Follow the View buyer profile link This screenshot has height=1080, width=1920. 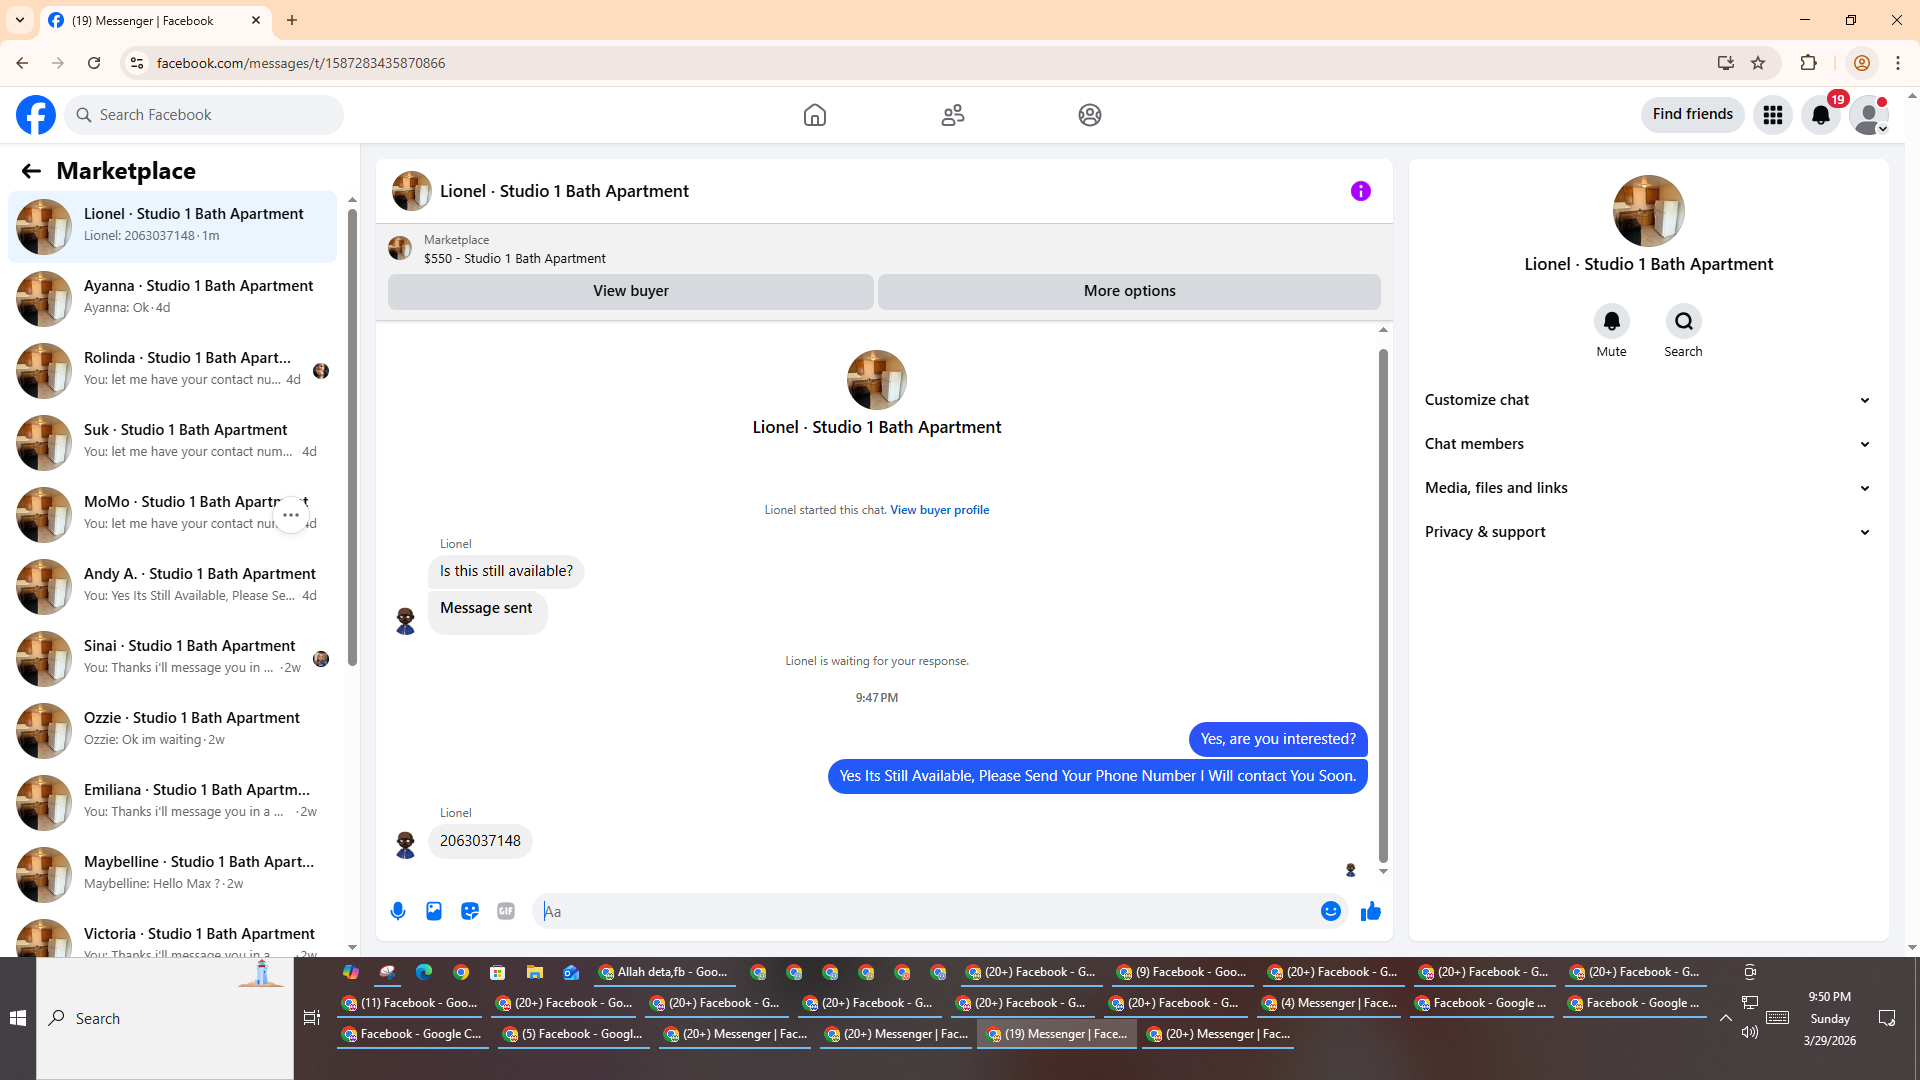[x=940, y=510]
